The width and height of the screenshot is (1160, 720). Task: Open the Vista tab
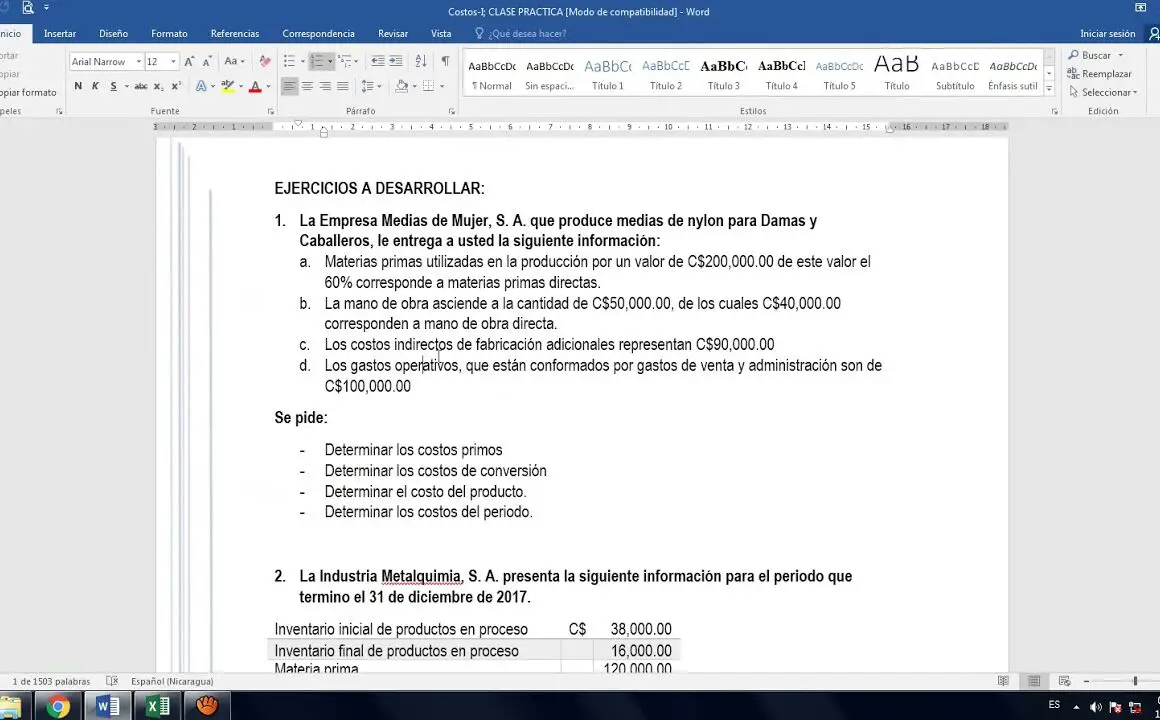[441, 33]
